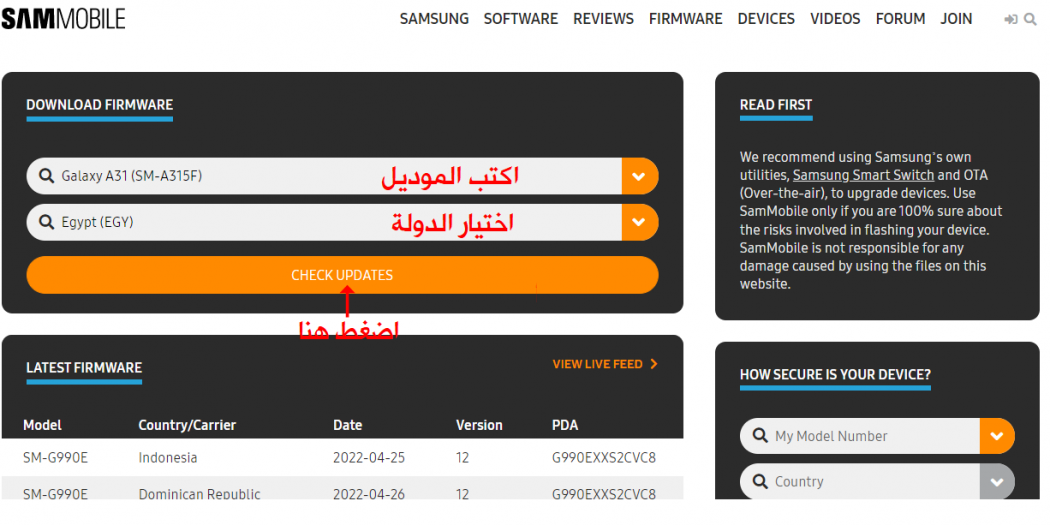Click G990EXXS2CVC8 in the Indonesia row
Image resolution: width=1050 pixels, height=525 pixels.
(x=604, y=458)
